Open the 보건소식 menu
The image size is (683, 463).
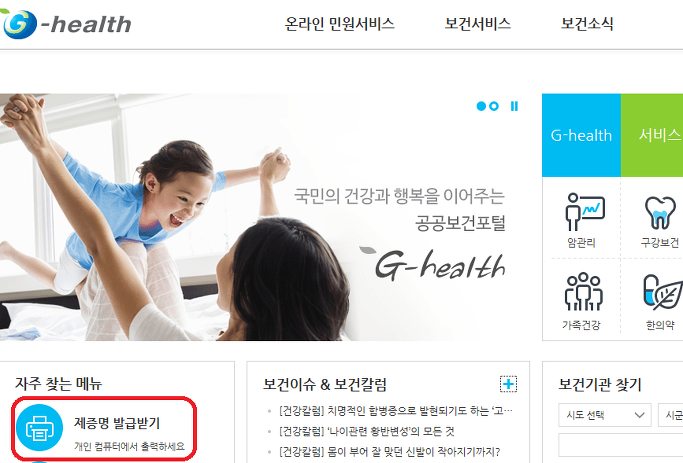[x=587, y=24]
